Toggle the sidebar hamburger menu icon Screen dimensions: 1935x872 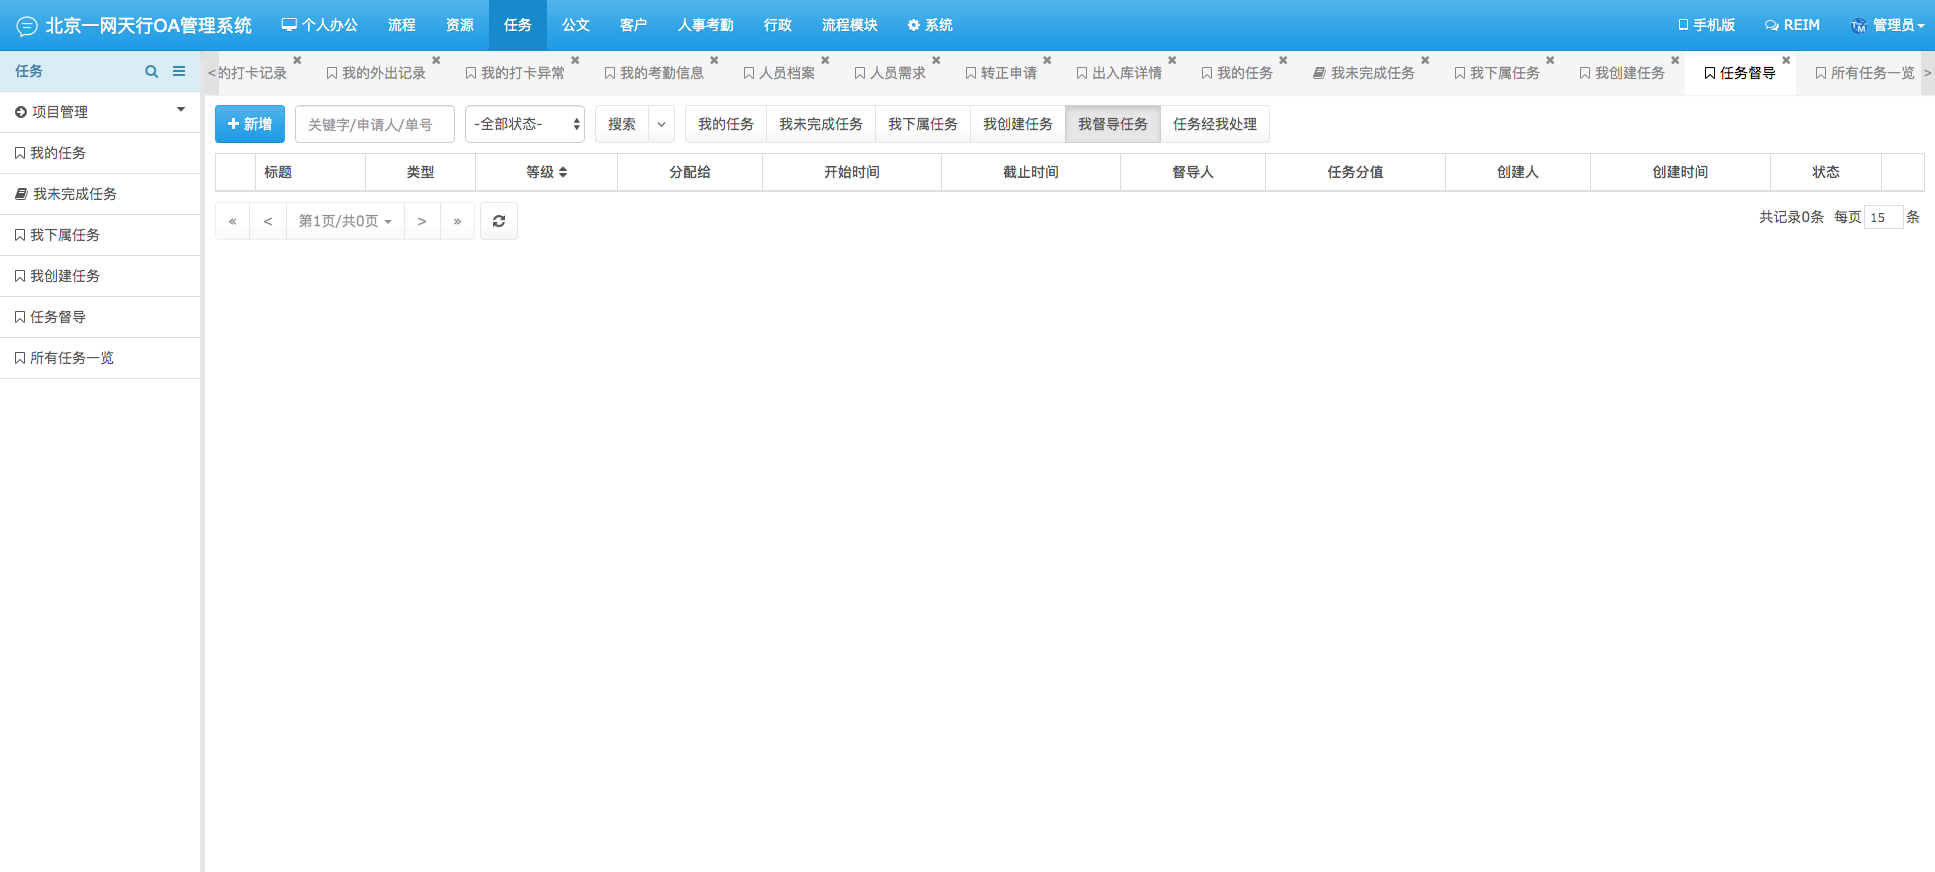[179, 72]
